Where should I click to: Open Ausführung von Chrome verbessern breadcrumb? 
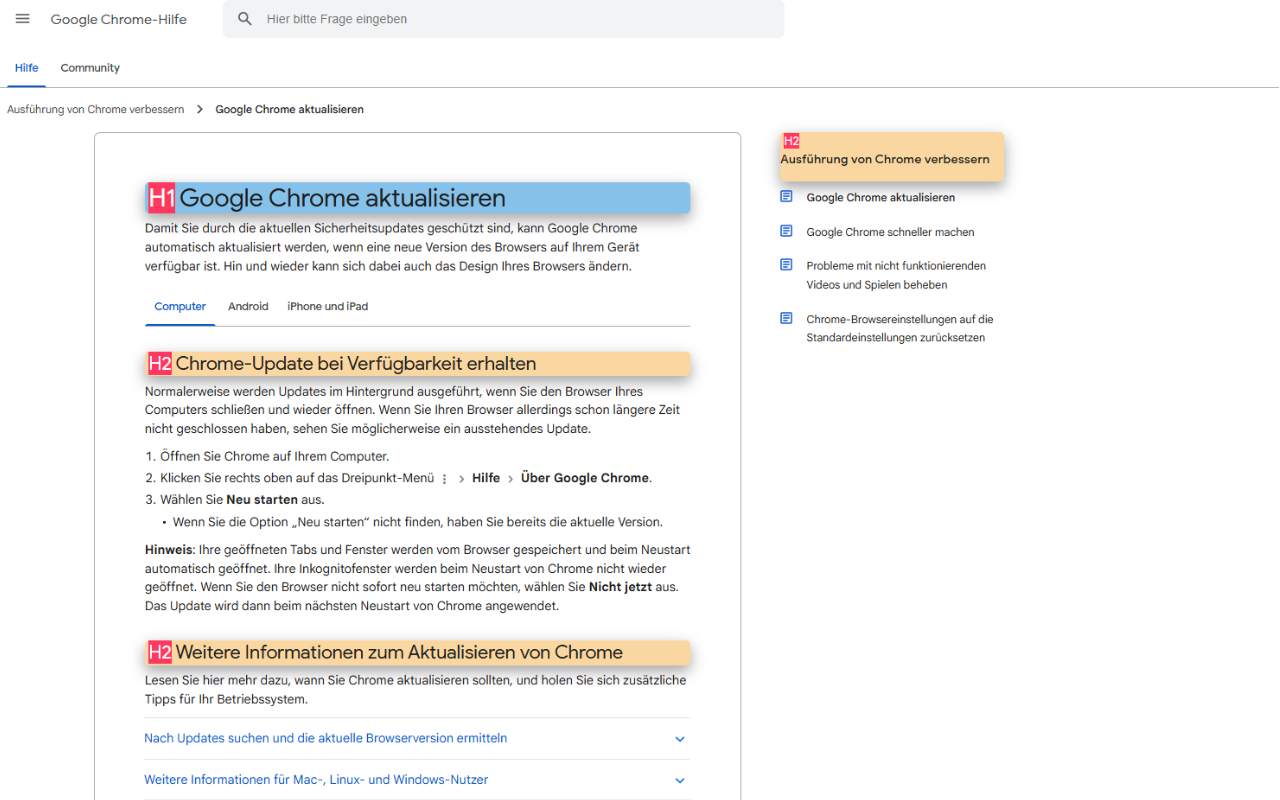pyautogui.click(x=96, y=109)
